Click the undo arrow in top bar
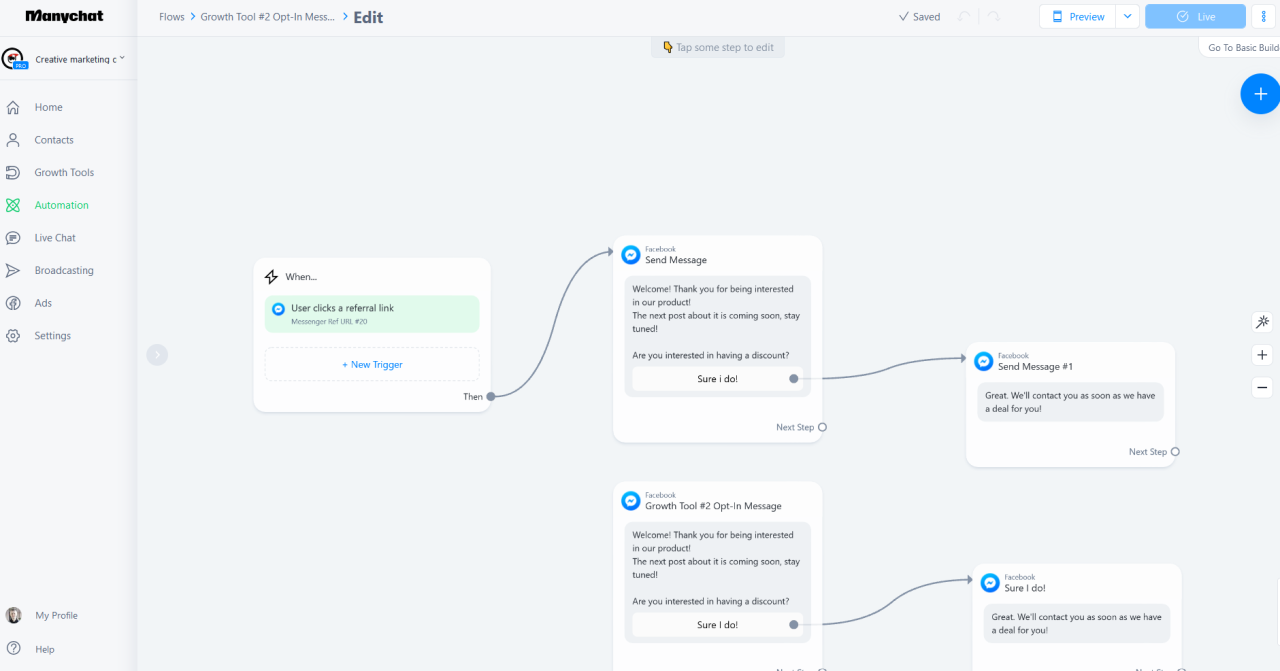The height and width of the screenshot is (671, 1280). coord(964,17)
